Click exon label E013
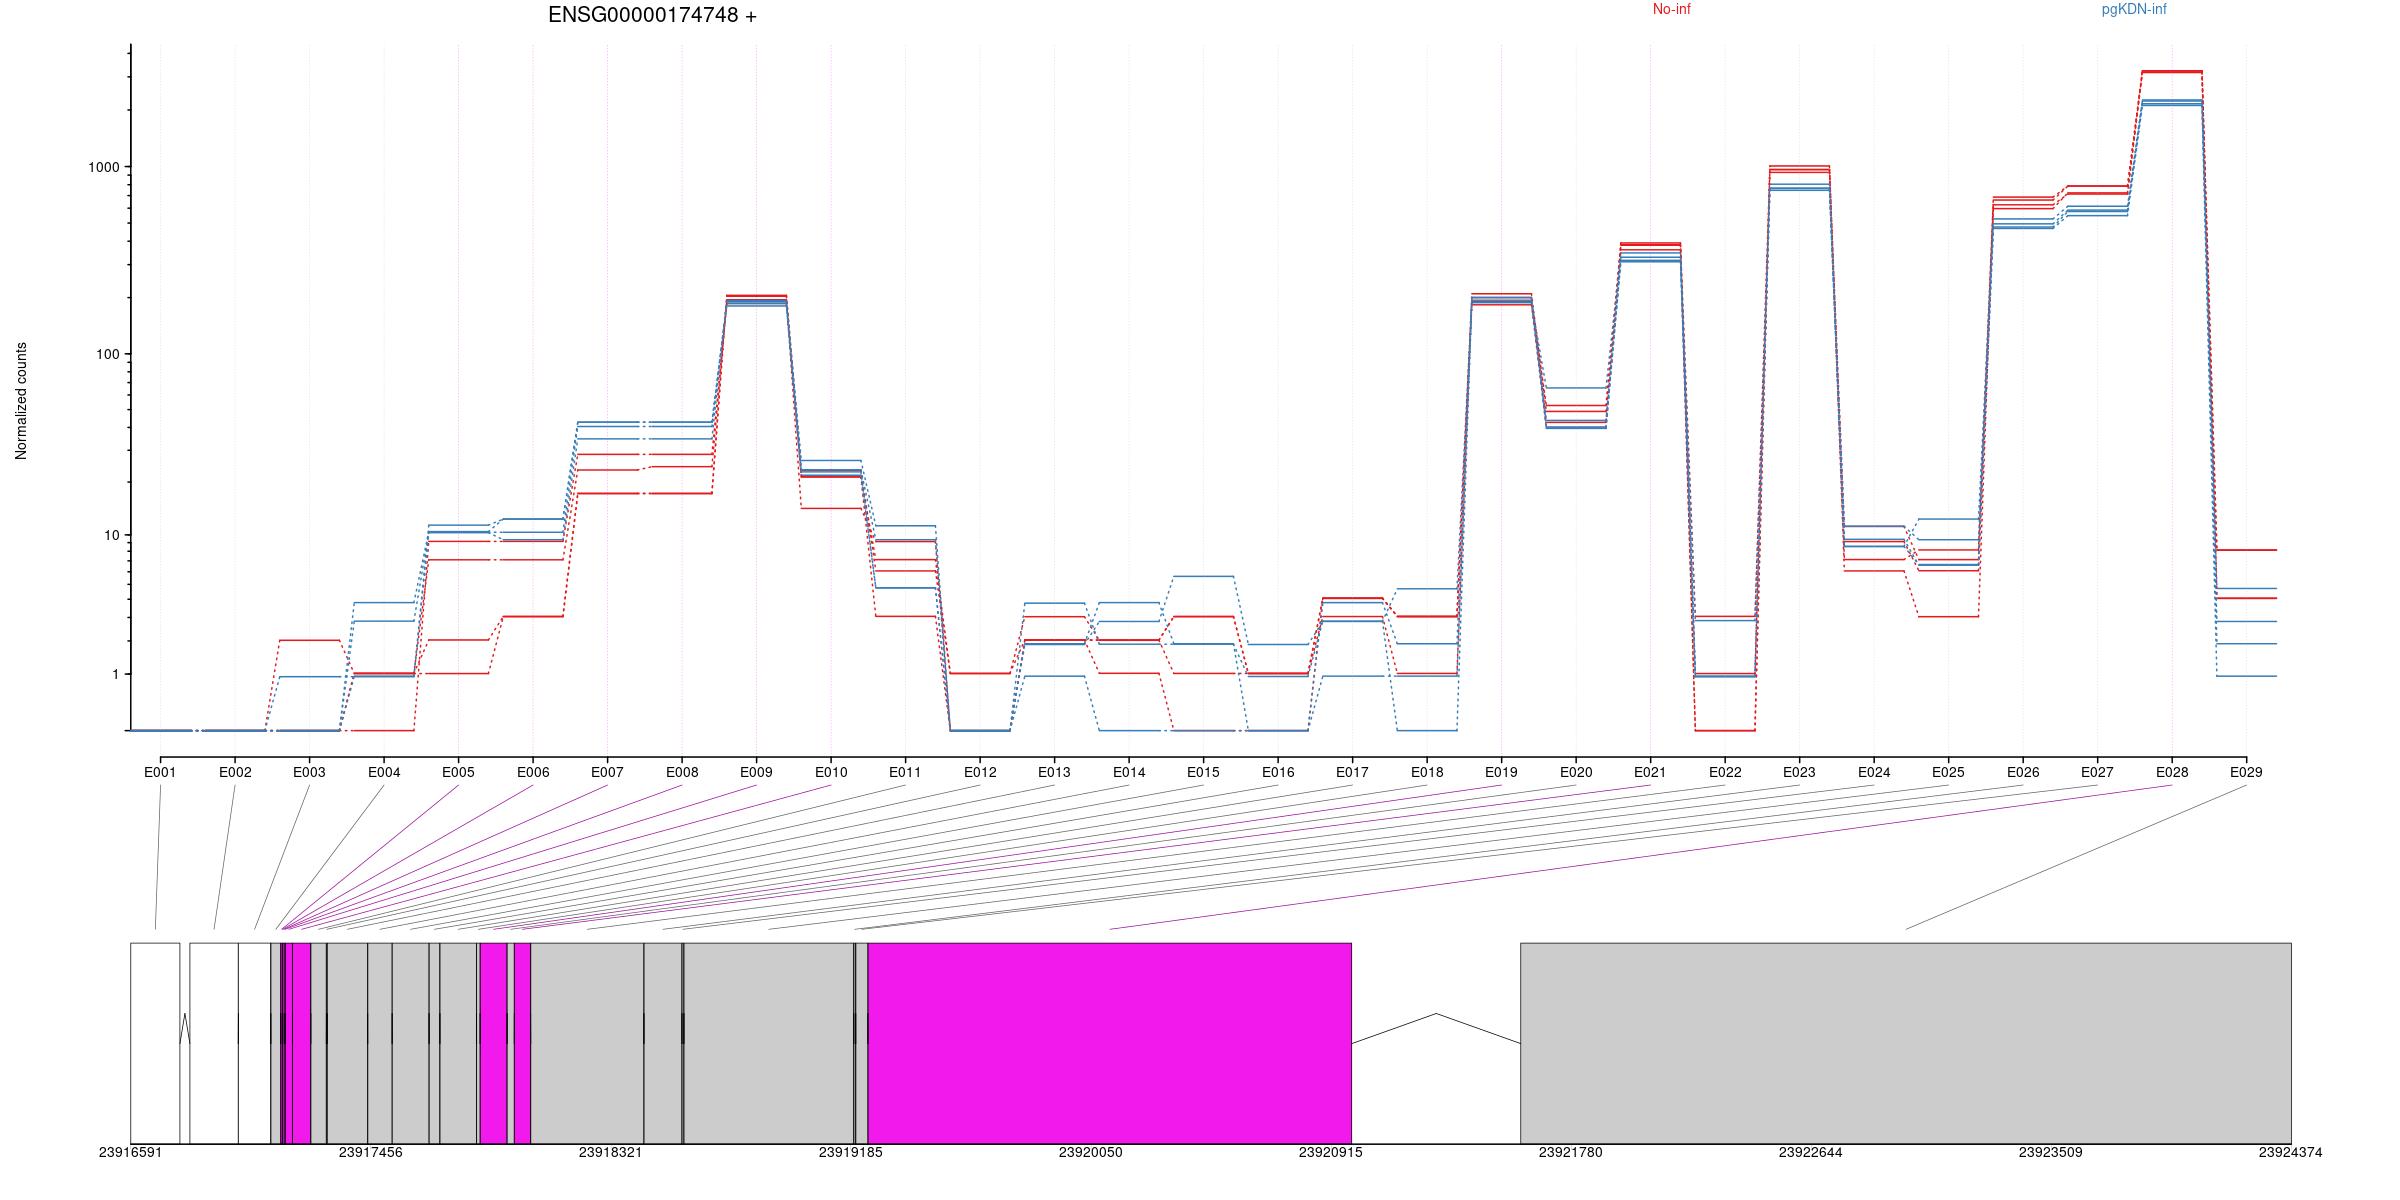 (1054, 772)
